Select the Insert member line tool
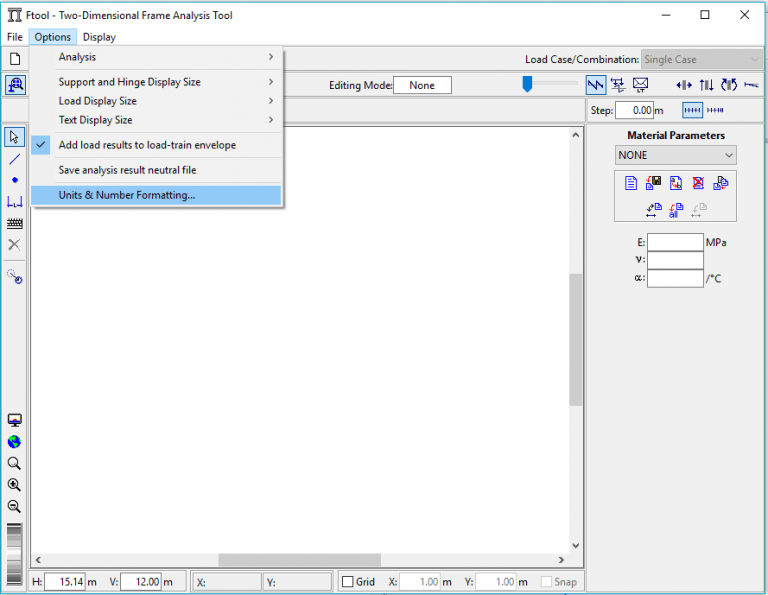The height and width of the screenshot is (595, 768). pyautogui.click(x=15, y=159)
